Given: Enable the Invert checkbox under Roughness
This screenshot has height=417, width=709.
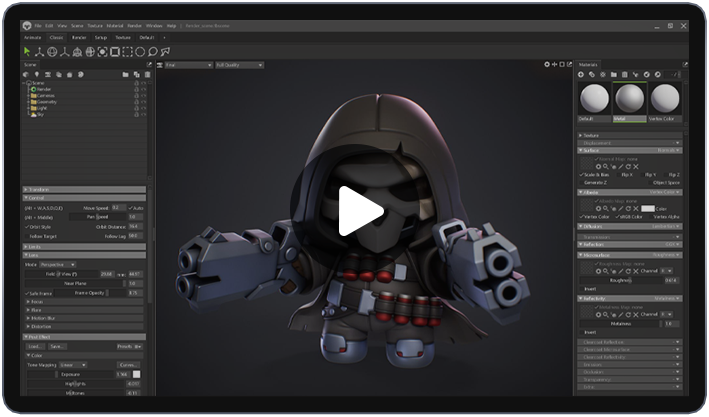Looking at the screenshot, I should [581, 289].
